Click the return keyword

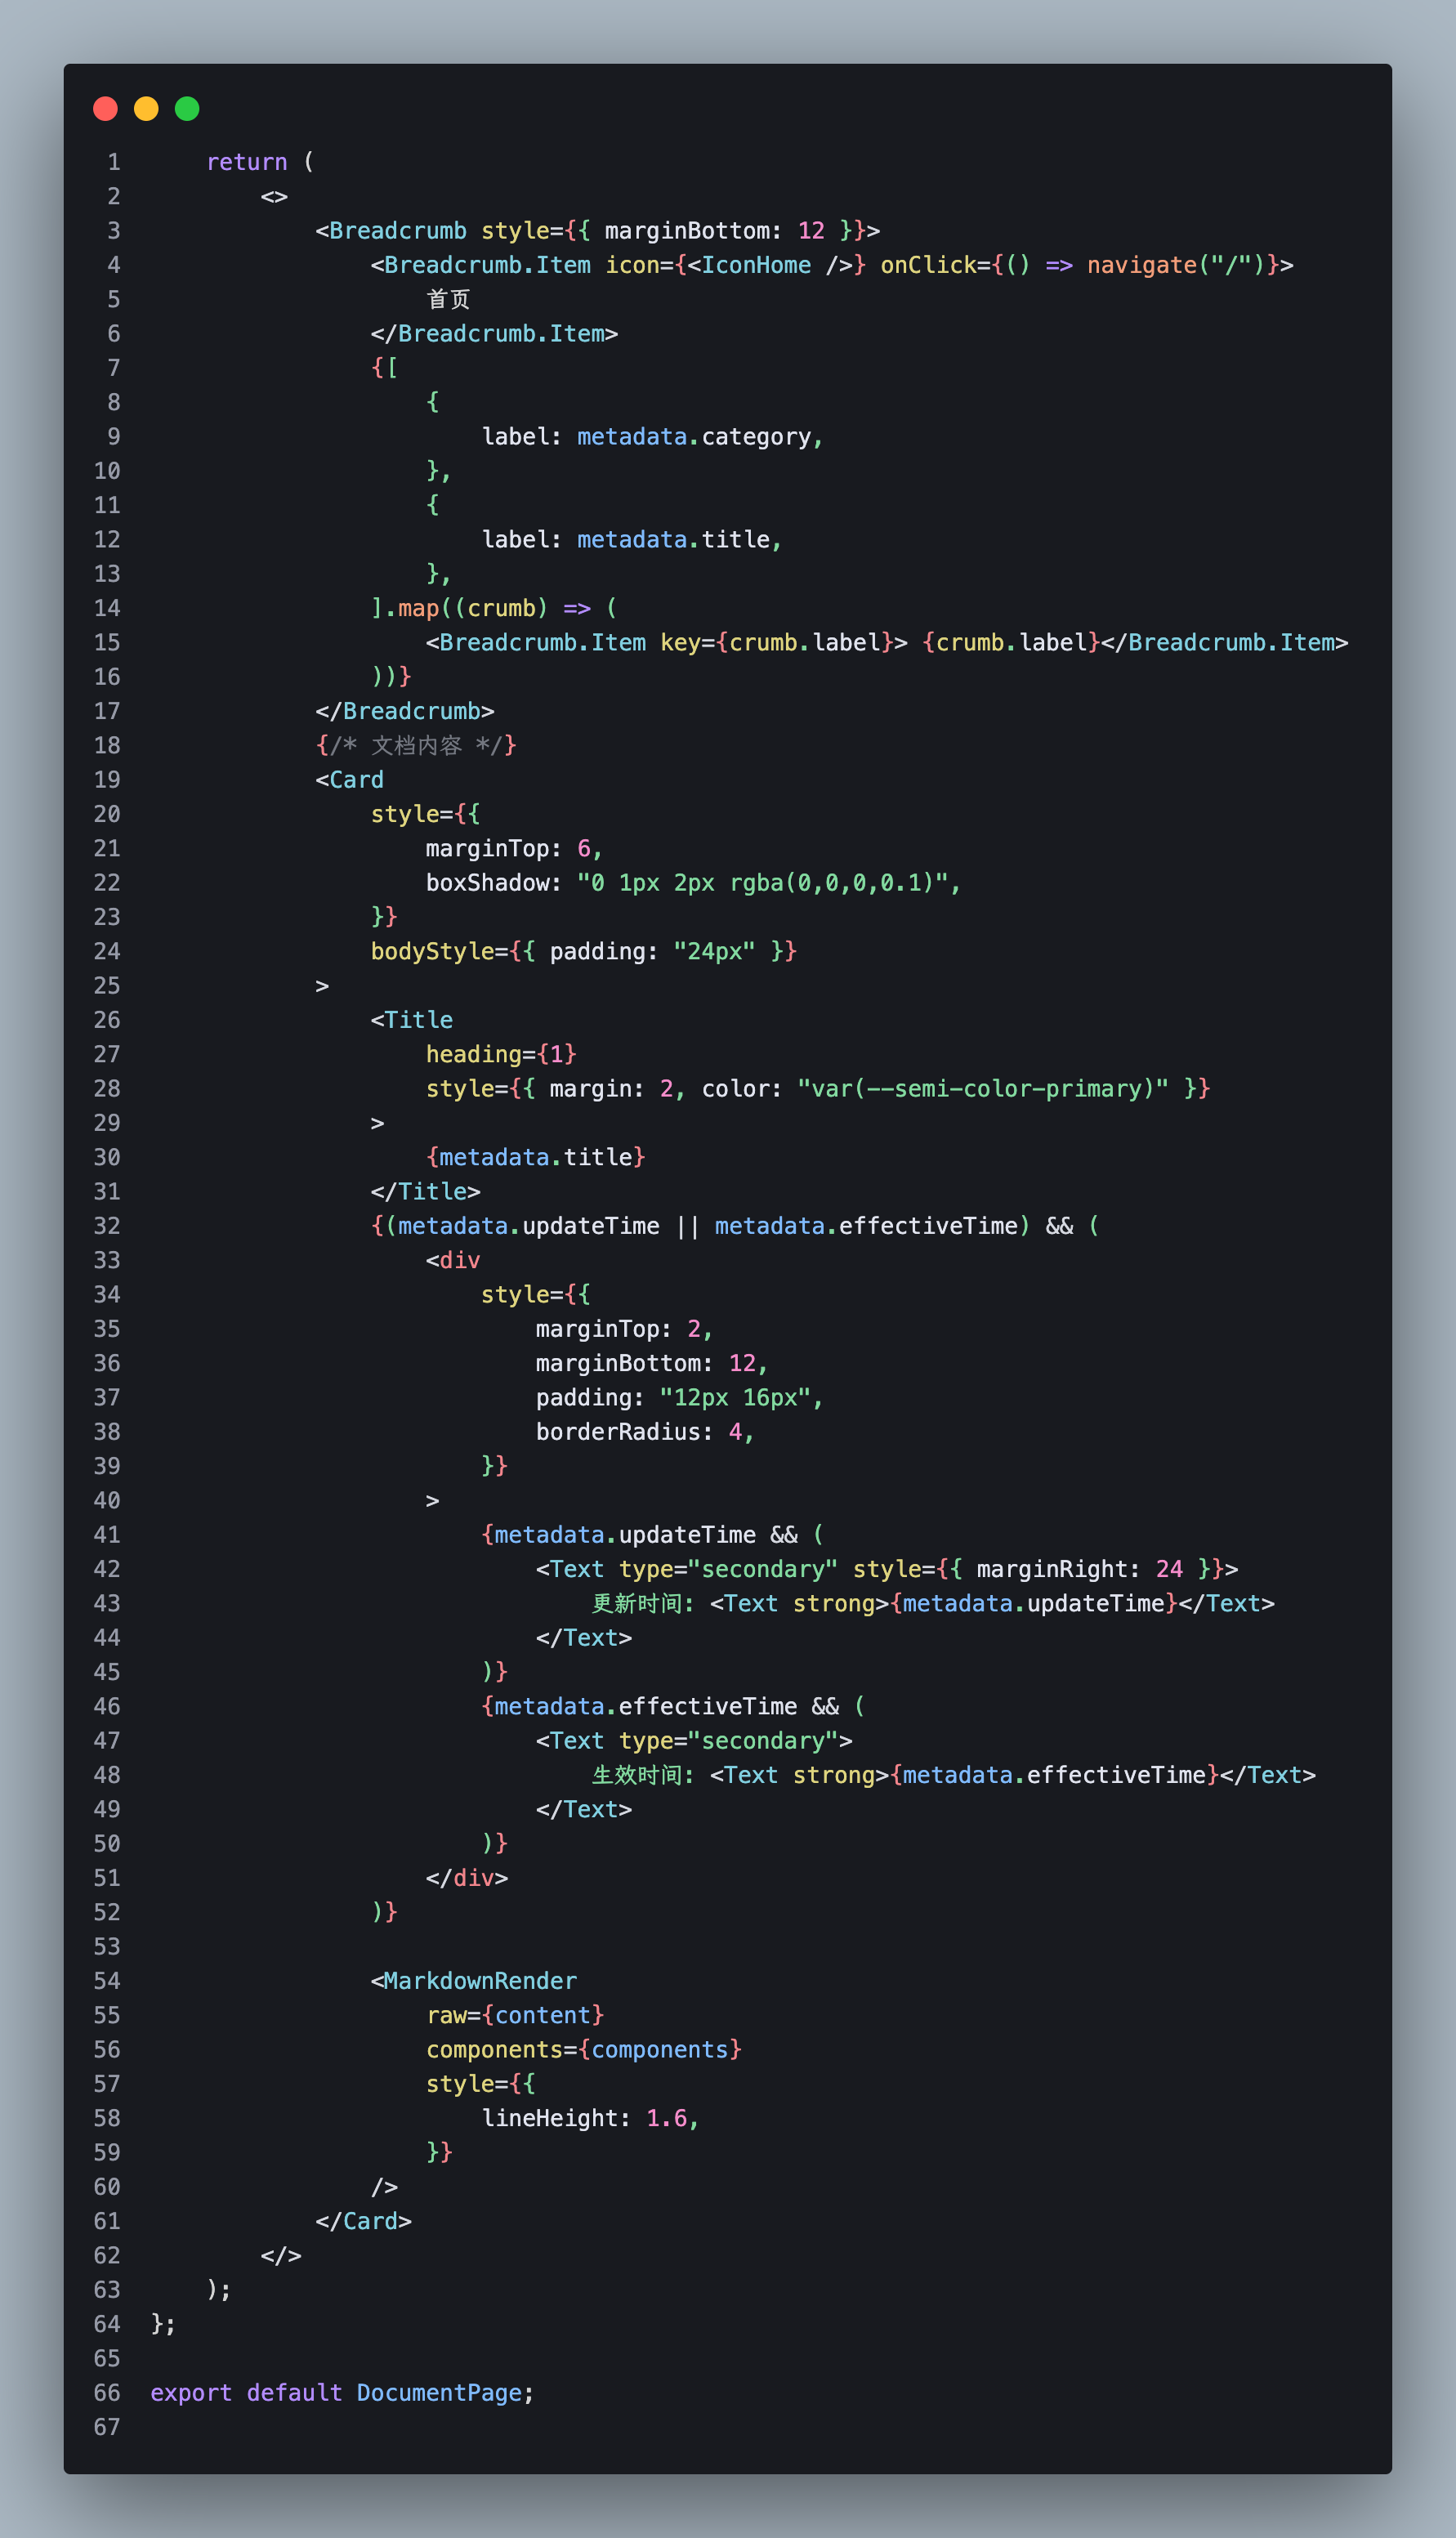pos(246,162)
